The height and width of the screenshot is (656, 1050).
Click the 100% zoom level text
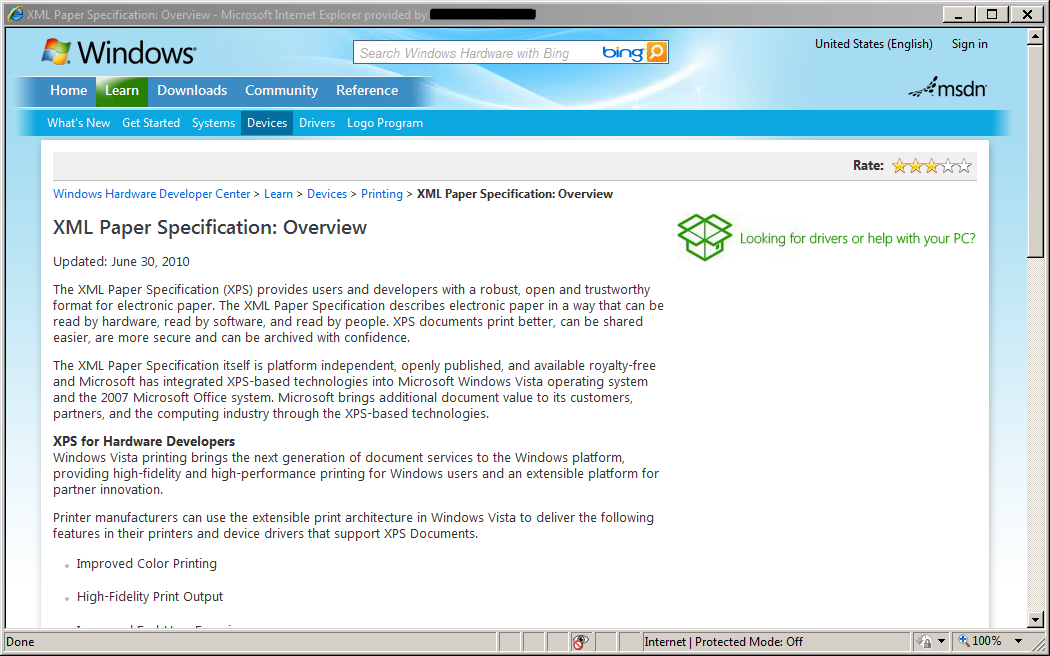click(x=986, y=641)
